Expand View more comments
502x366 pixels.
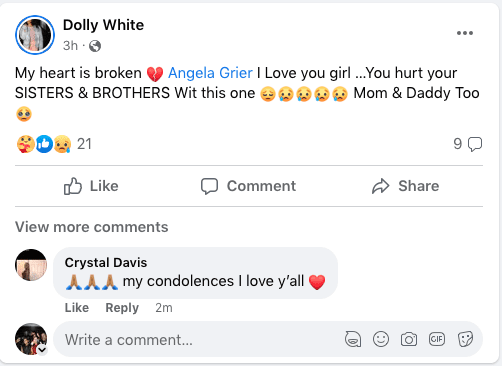coord(92,227)
